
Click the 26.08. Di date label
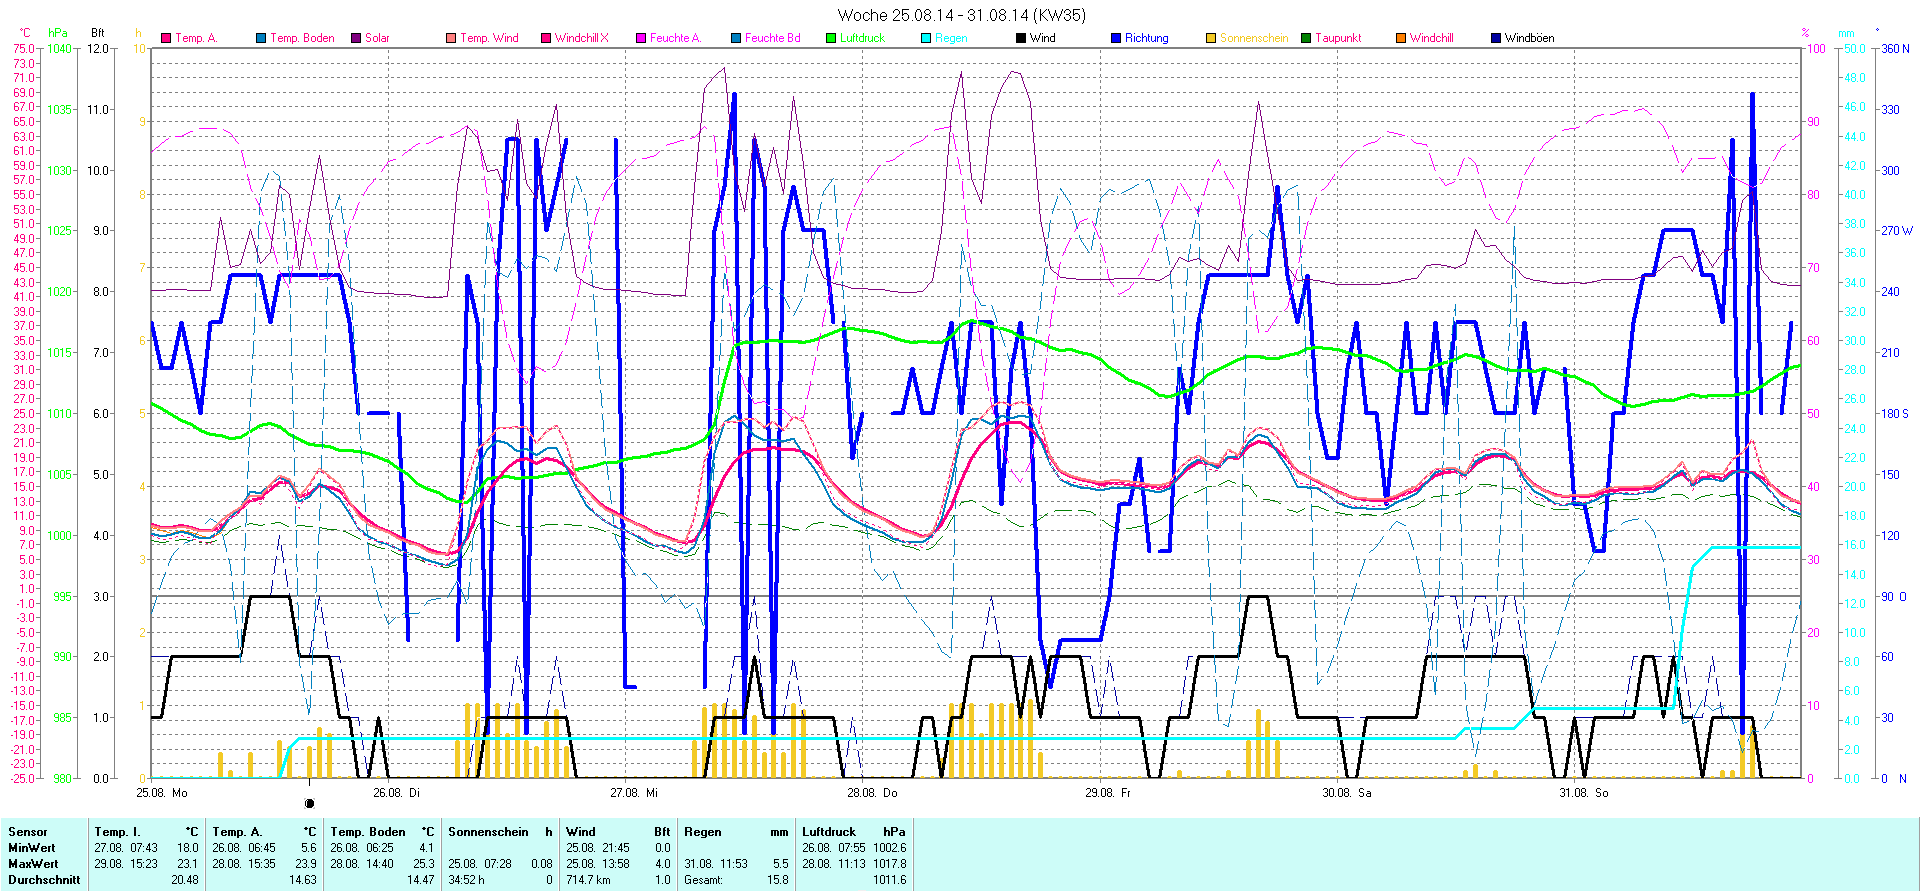click(x=397, y=793)
